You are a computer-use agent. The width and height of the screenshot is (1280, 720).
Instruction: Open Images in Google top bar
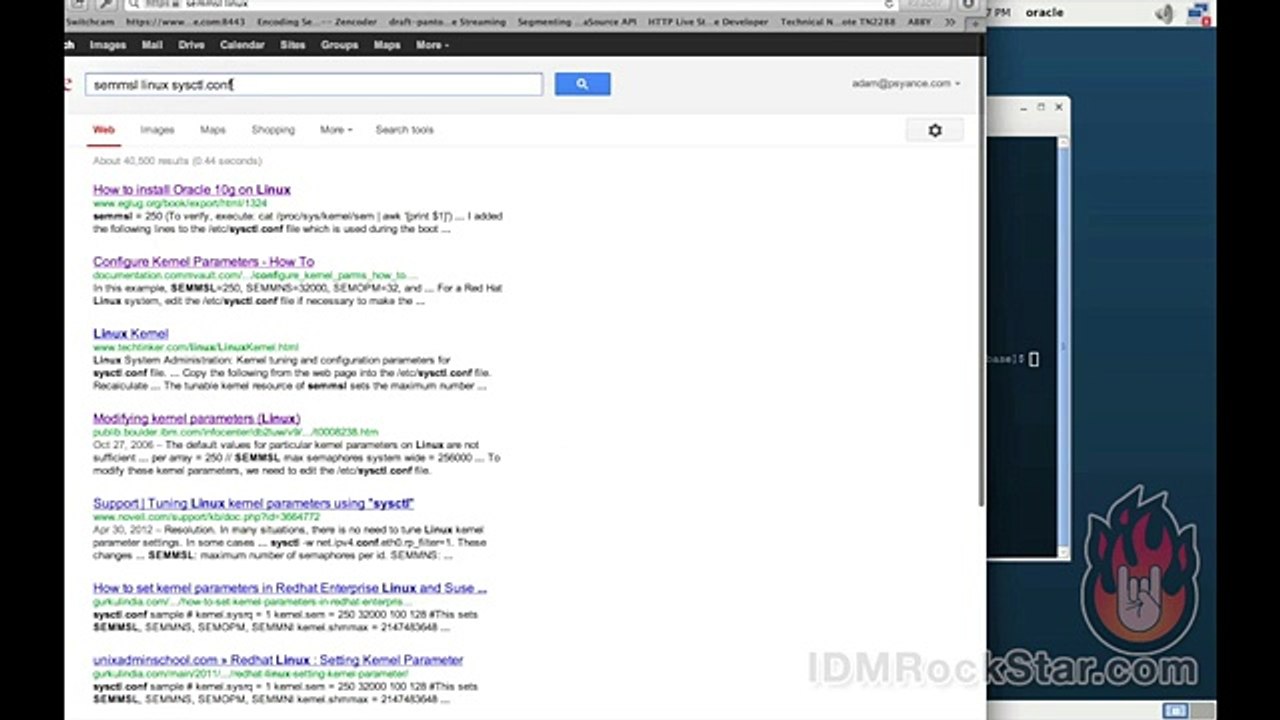(108, 45)
